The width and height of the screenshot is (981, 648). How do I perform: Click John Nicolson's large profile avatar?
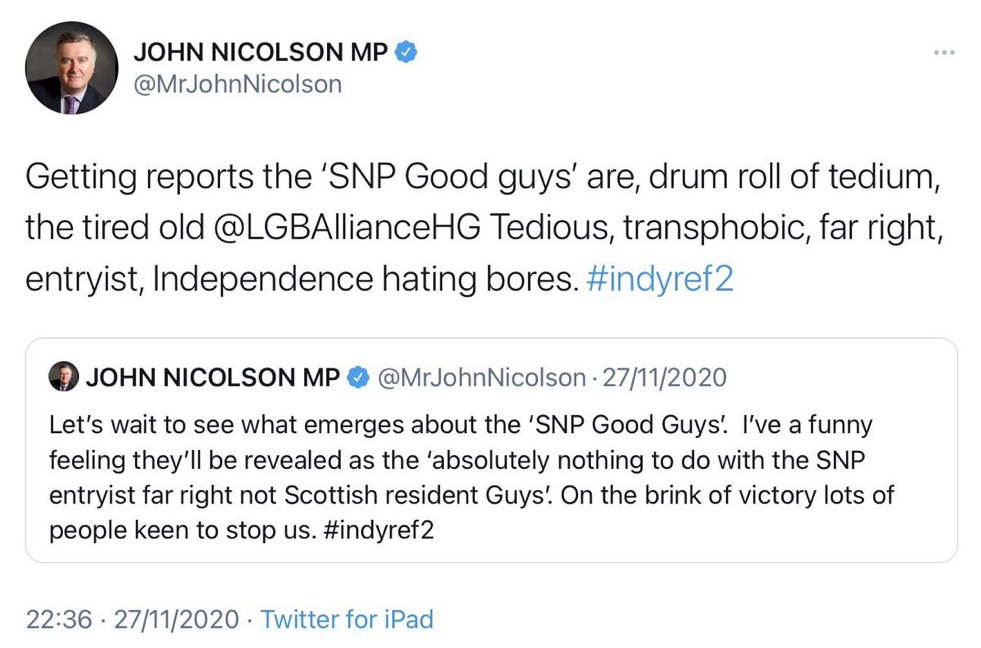tap(68, 67)
